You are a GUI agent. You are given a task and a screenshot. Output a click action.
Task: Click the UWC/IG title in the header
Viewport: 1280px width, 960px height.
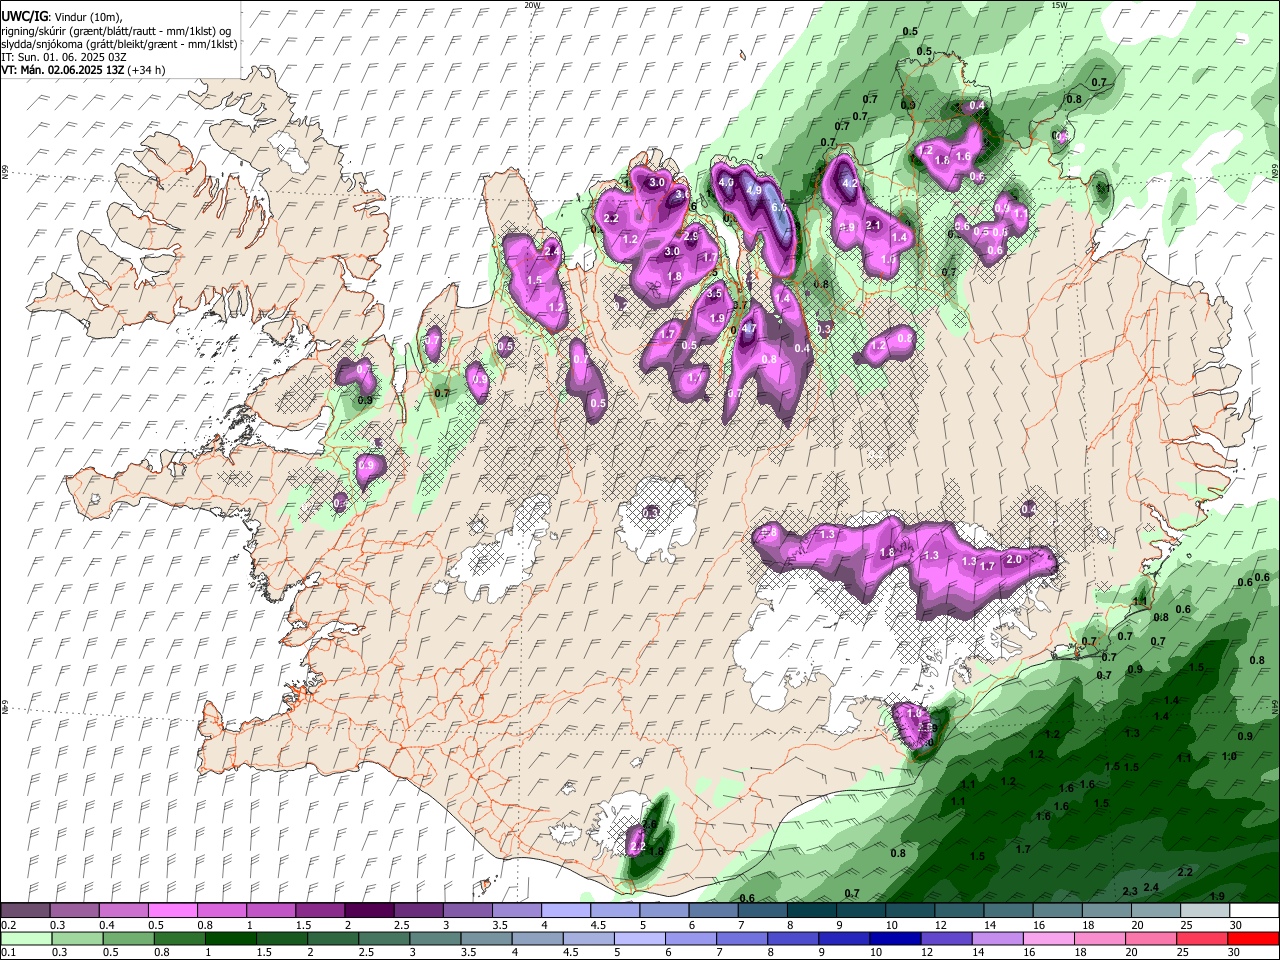click(x=25, y=15)
